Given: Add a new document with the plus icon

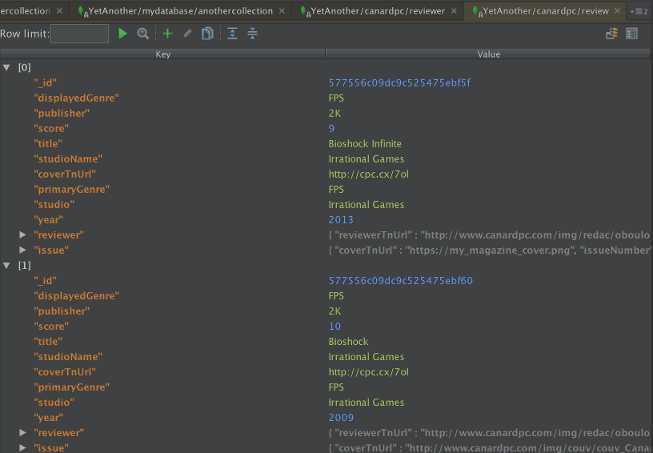Looking at the screenshot, I should [167, 33].
